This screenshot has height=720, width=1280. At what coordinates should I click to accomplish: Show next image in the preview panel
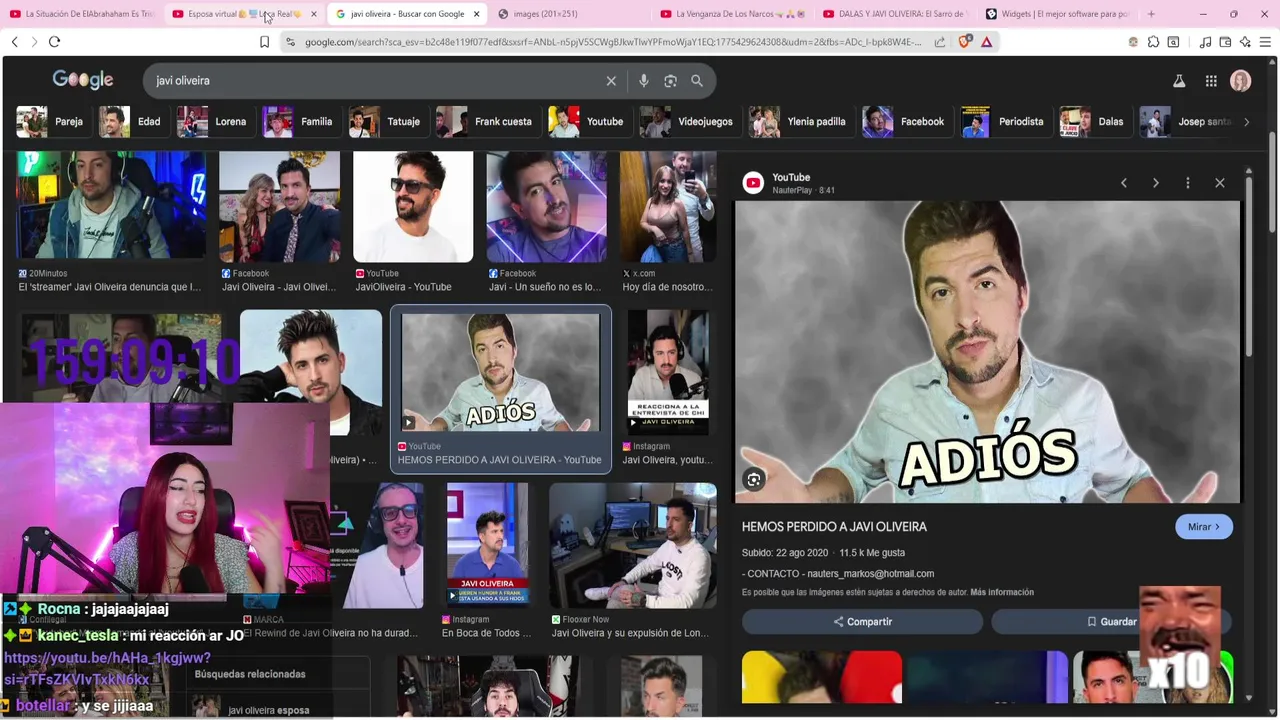pos(1156,183)
